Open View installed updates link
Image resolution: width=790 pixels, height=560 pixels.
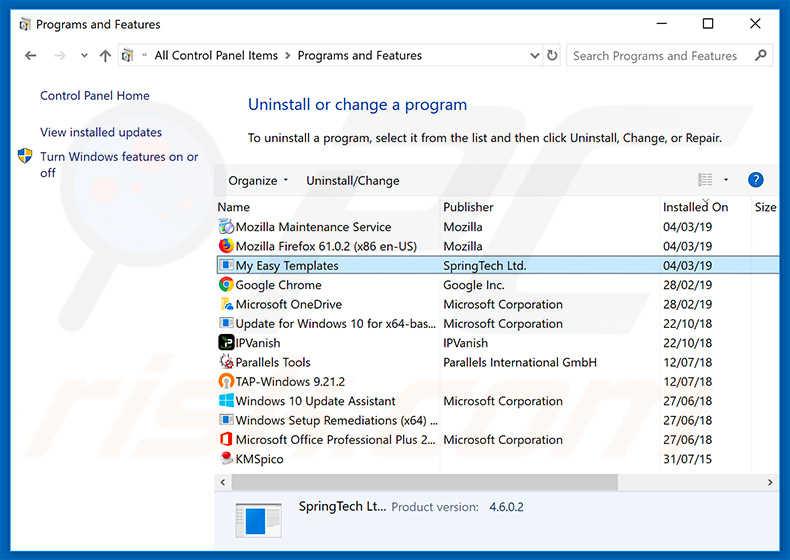click(x=101, y=132)
